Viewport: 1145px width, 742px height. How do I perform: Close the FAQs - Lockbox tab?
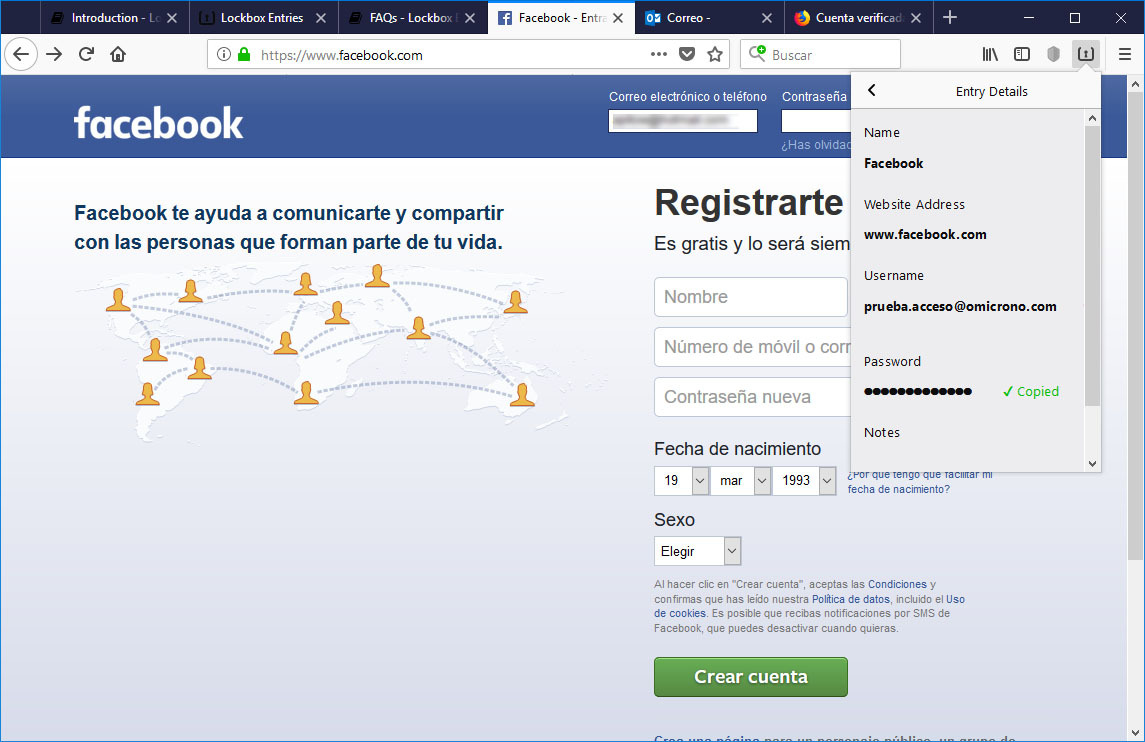pyautogui.click(x=470, y=18)
